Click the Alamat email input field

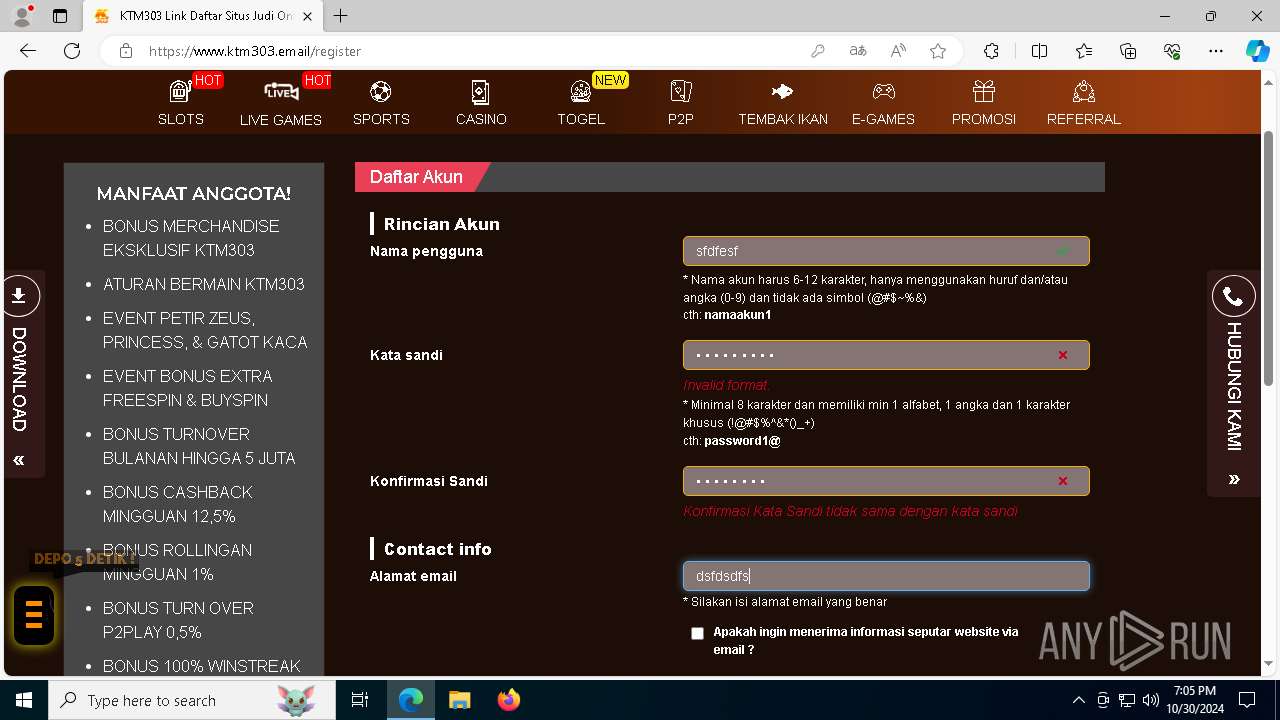pyautogui.click(x=886, y=576)
